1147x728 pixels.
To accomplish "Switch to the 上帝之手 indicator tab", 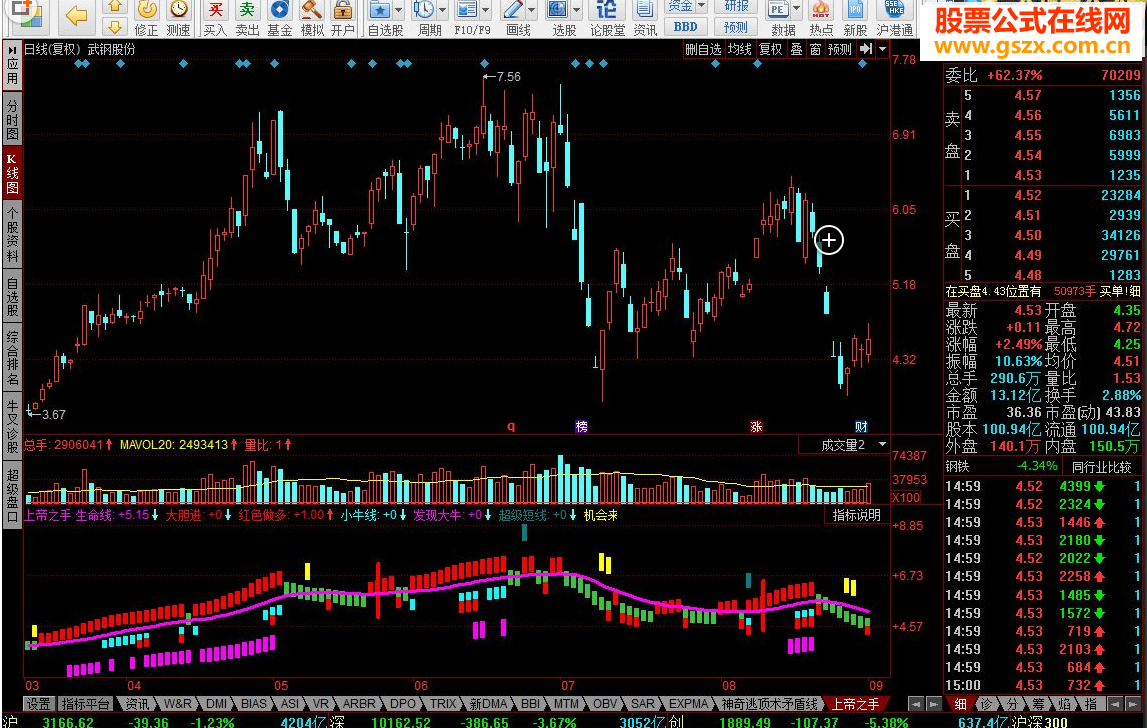I will click(854, 704).
